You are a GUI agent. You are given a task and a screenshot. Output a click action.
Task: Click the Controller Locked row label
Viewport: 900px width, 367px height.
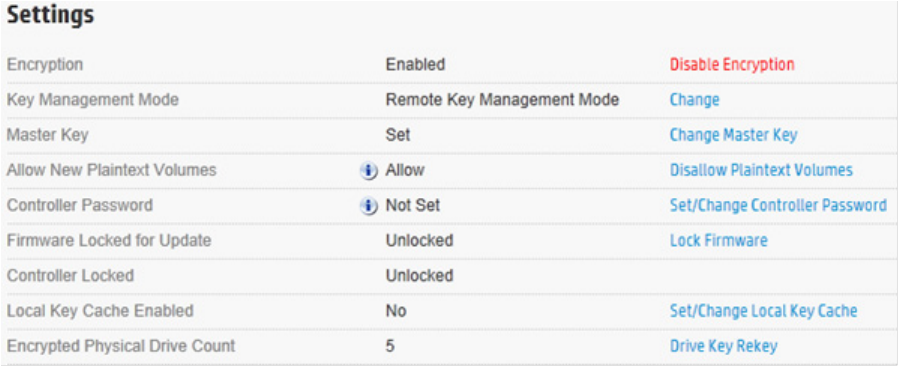point(70,276)
